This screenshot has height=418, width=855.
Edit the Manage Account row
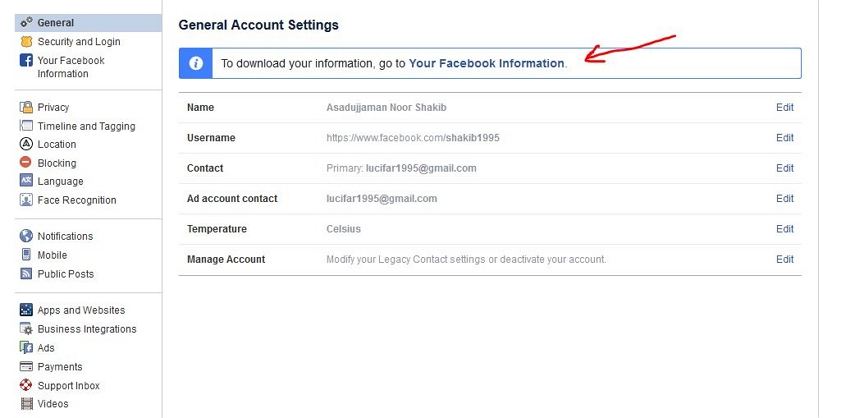(x=785, y=259)
